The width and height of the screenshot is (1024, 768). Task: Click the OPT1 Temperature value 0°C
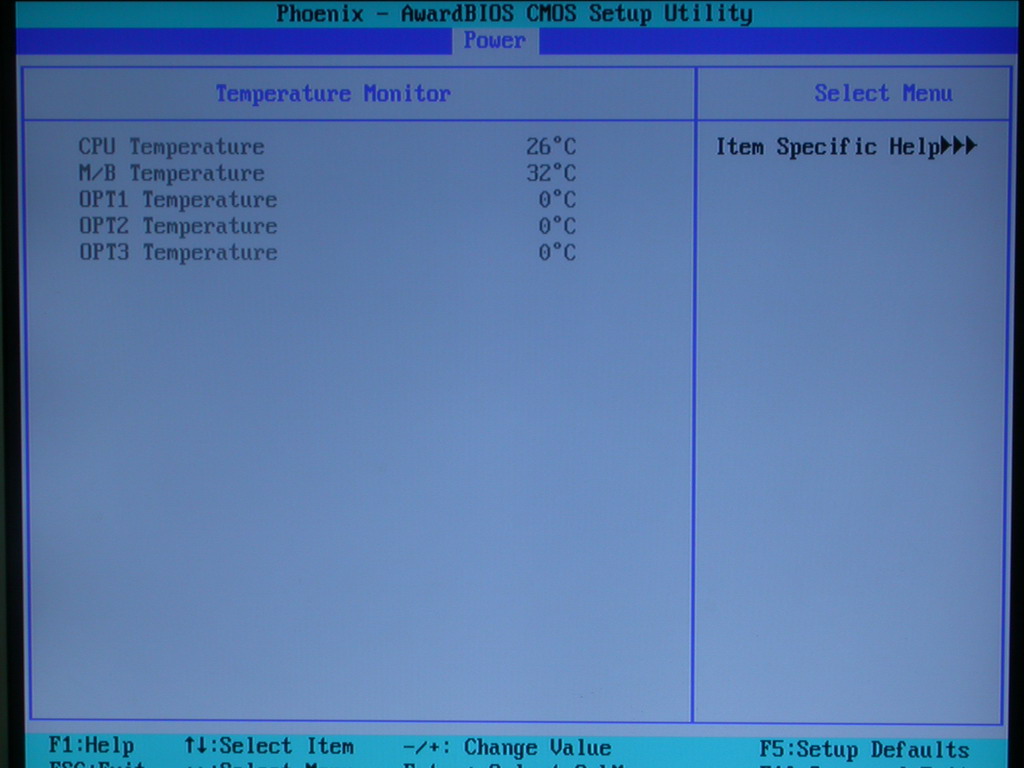coord(557,200)
